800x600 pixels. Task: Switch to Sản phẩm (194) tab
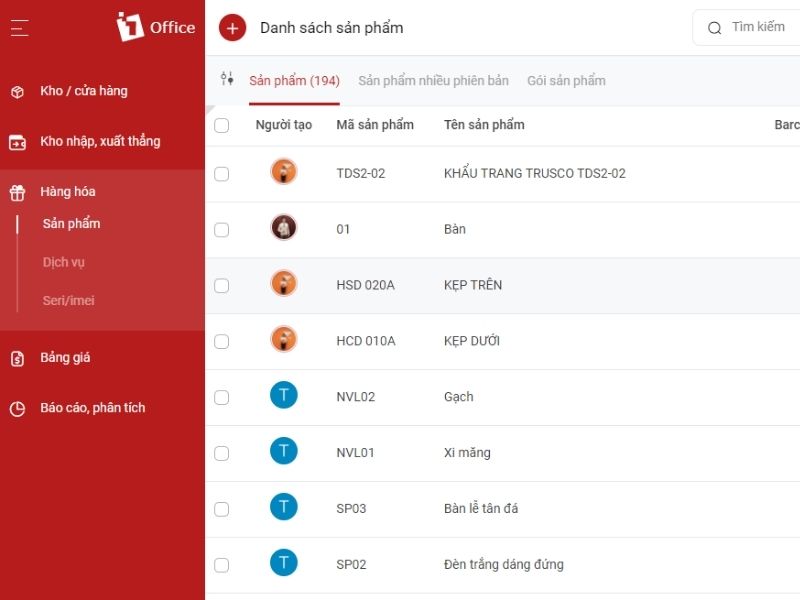coord(294,81)
